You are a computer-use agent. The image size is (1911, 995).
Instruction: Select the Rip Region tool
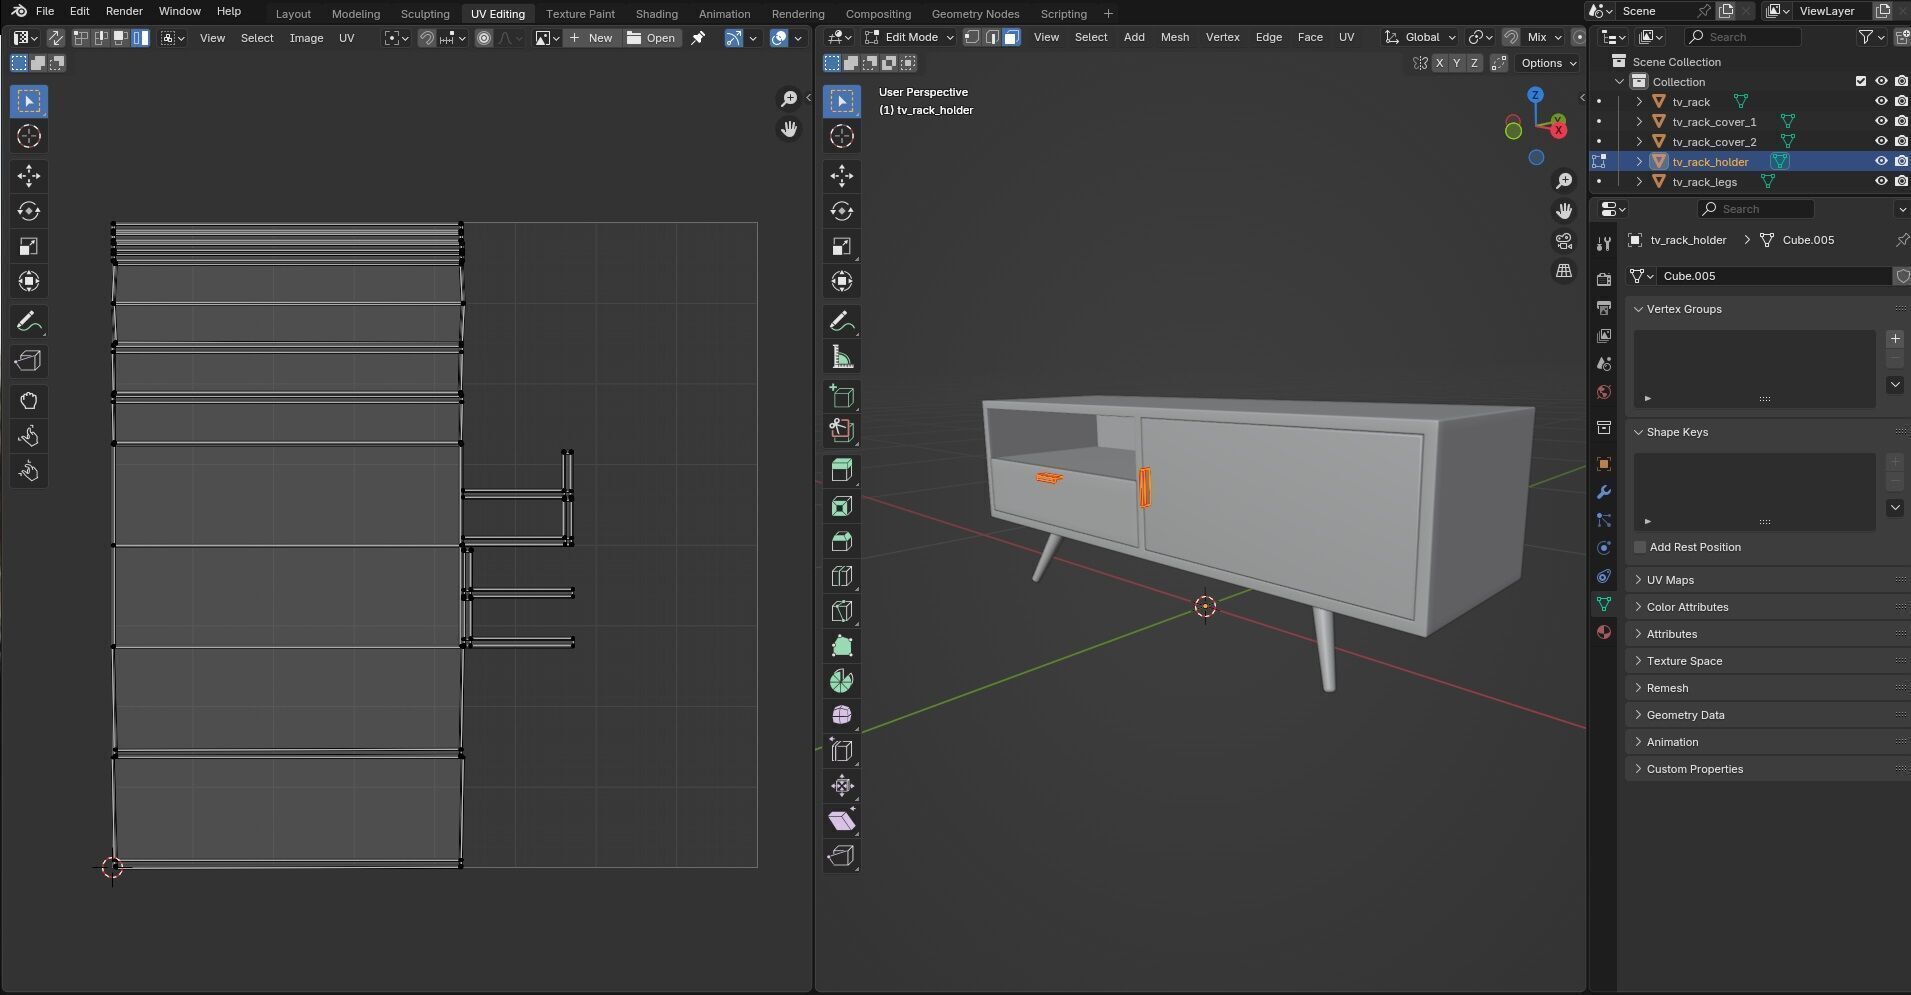(x=841, y=856)
